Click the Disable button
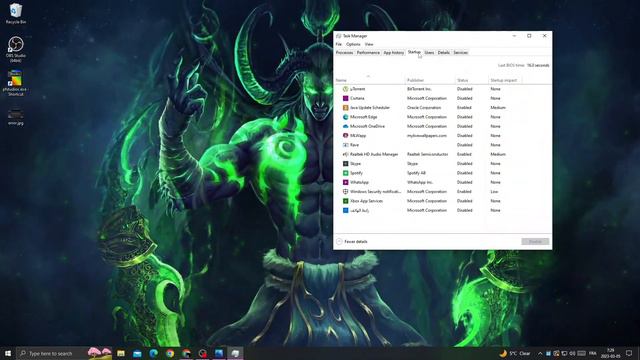 pyautogui.click(x=535, y=242)
